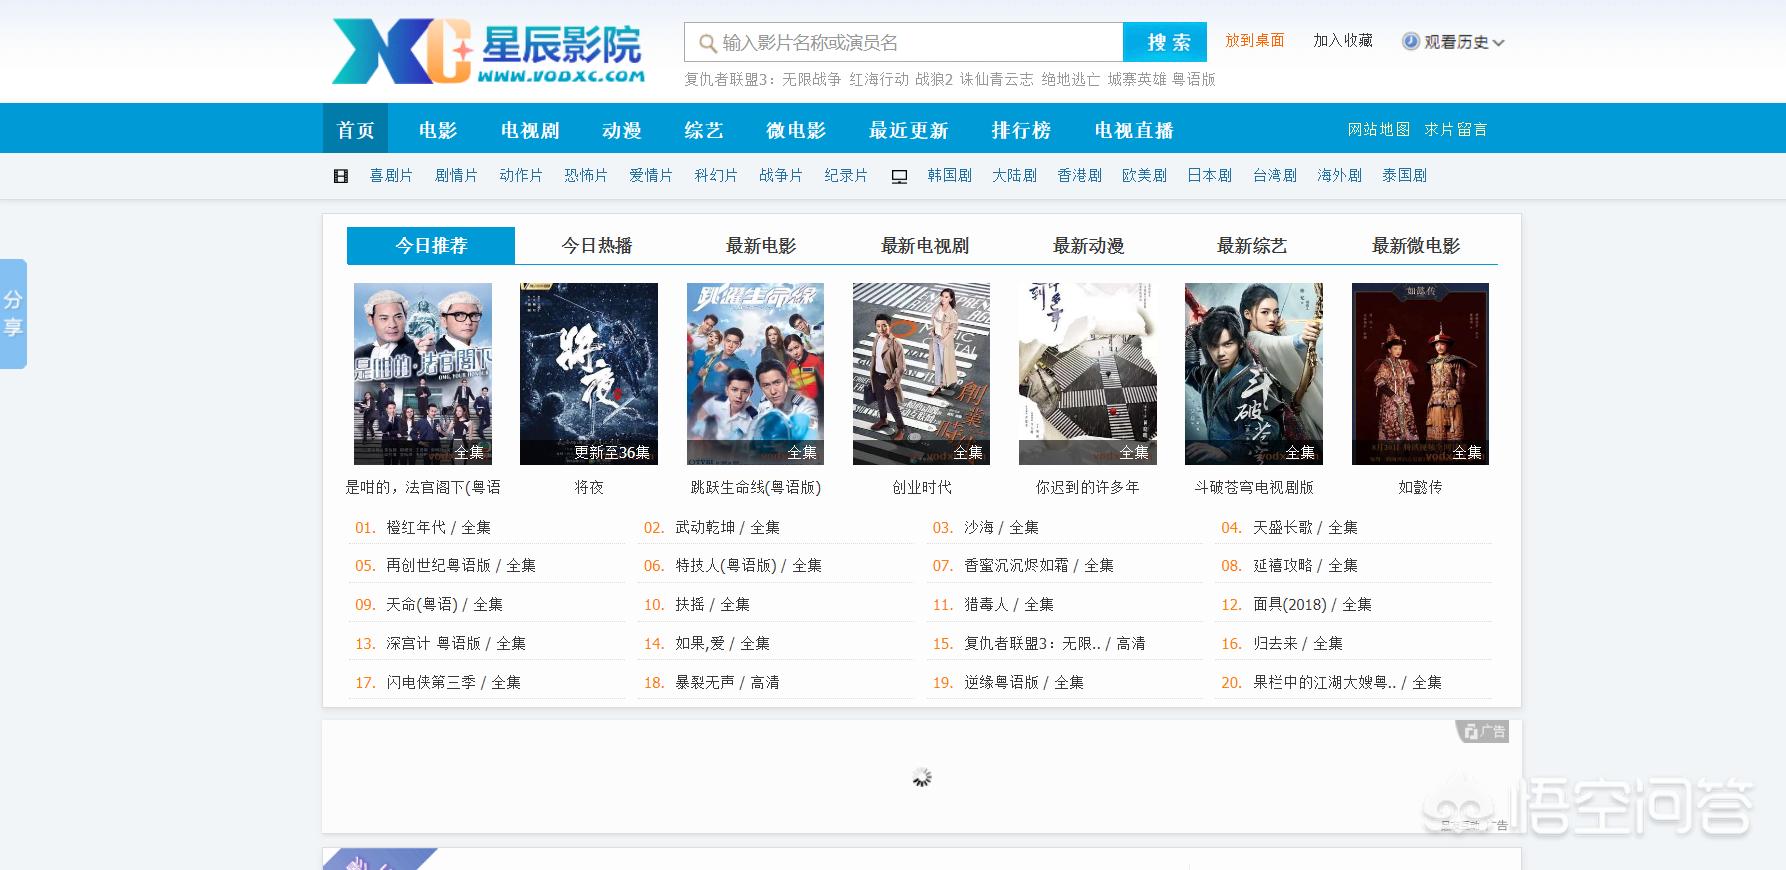Click hot search 绝地逃亡

[x=1070, y=79]
